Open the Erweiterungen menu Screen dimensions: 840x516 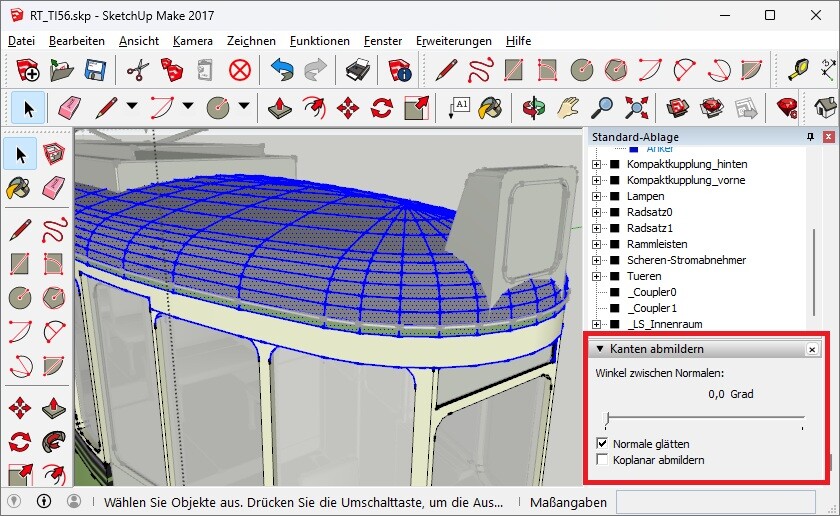coord(453,41)
